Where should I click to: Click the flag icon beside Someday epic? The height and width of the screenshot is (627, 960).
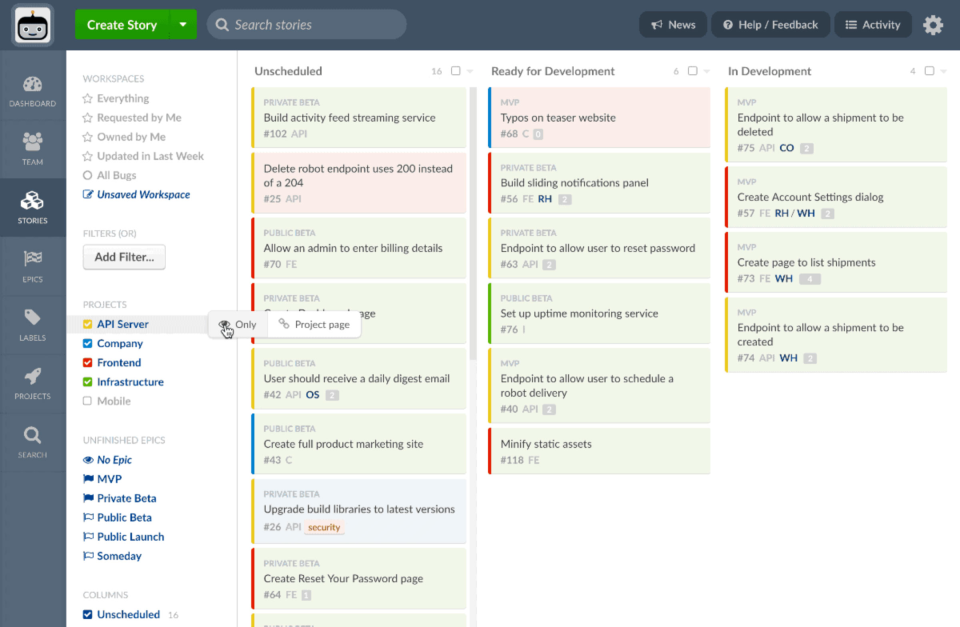[88, 556]
